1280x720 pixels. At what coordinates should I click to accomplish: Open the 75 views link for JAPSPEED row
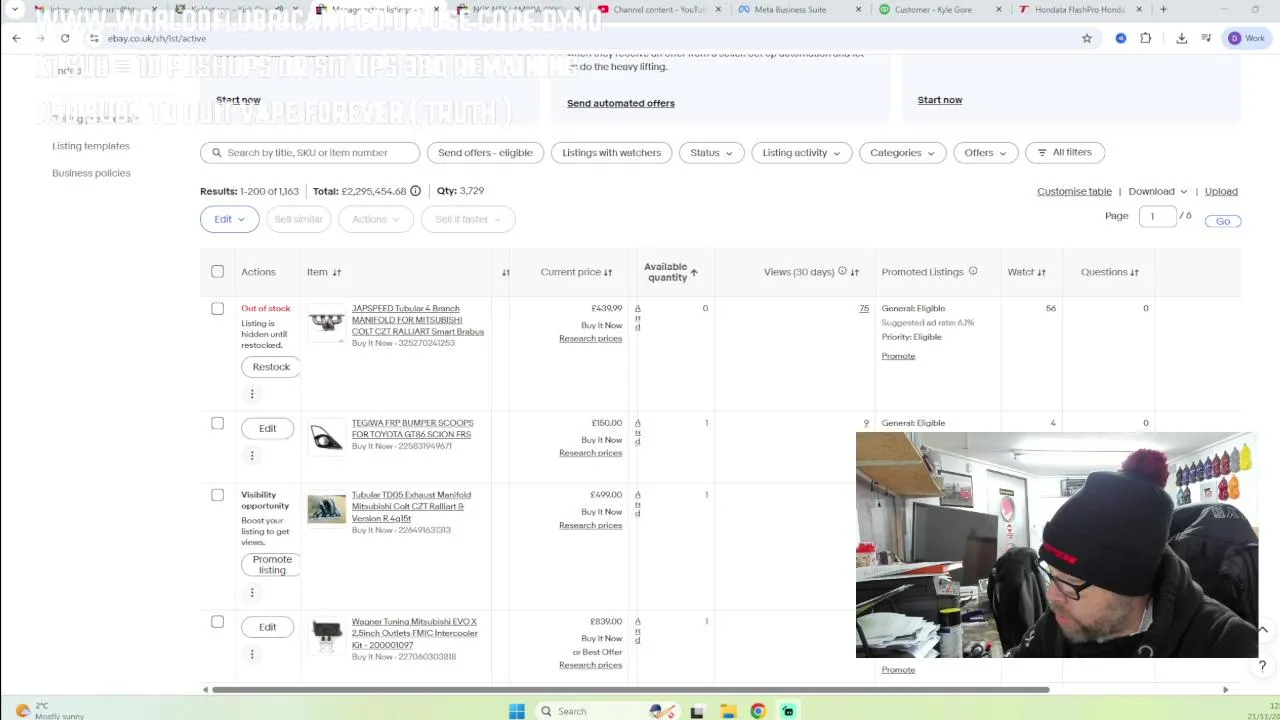tap(864, 309)
